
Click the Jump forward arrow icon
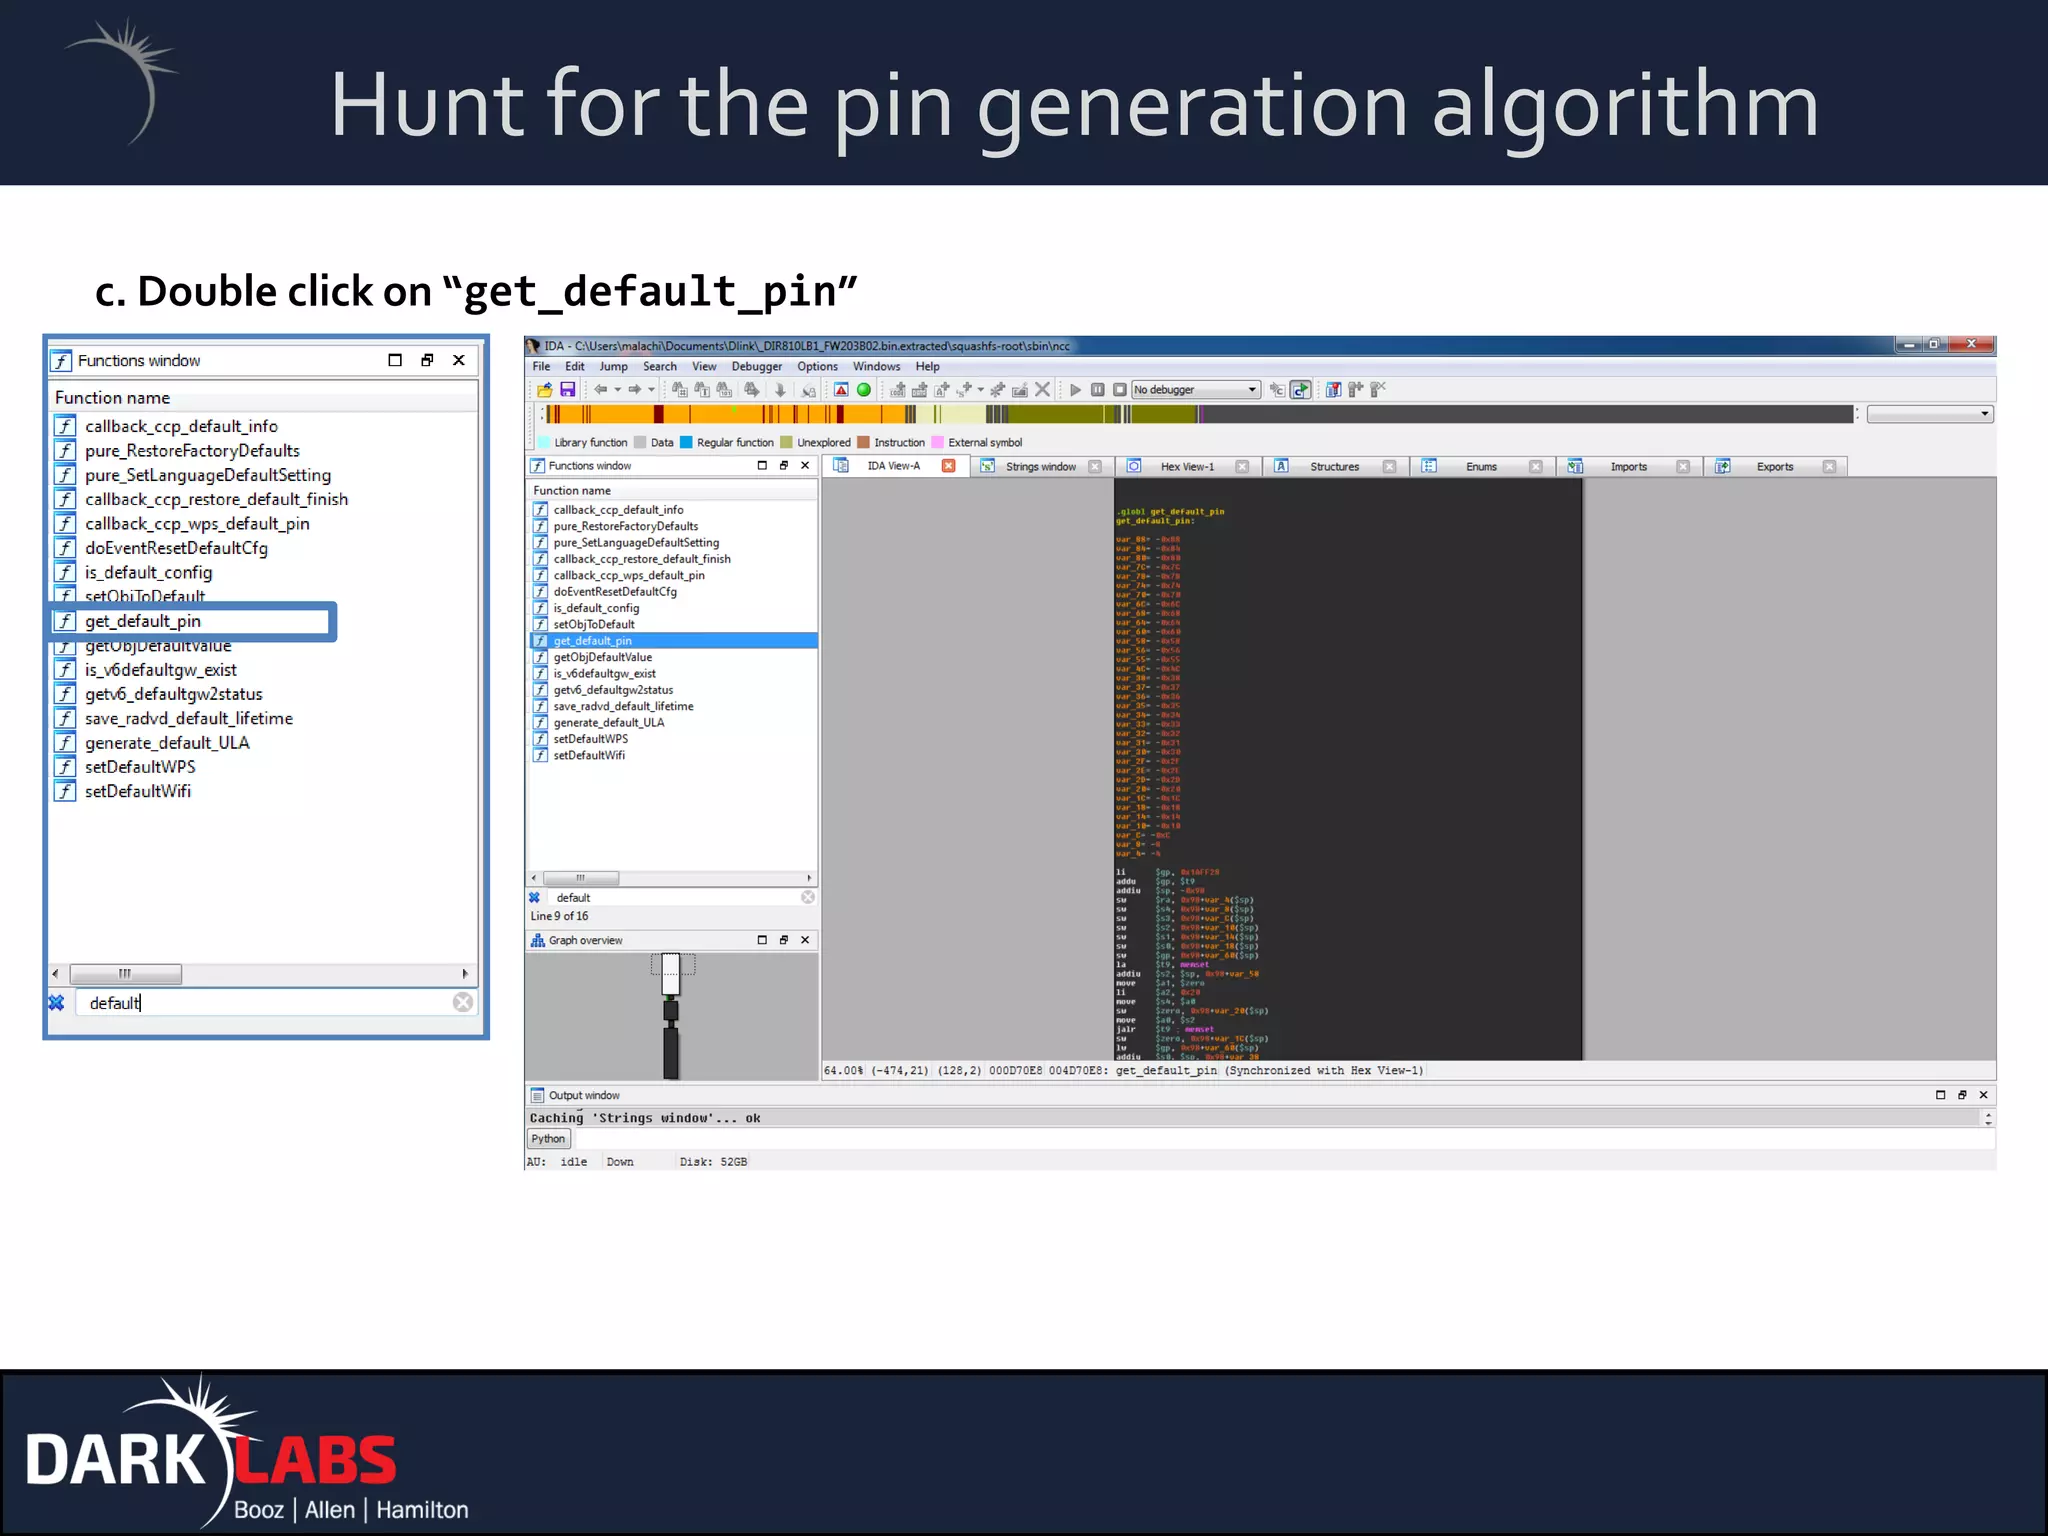(634, 390)
